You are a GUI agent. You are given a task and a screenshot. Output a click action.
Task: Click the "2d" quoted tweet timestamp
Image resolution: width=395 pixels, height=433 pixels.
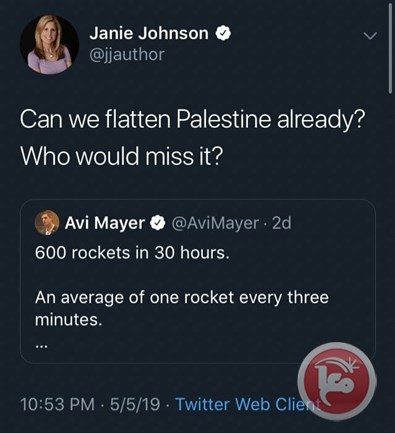coord(281,223)
